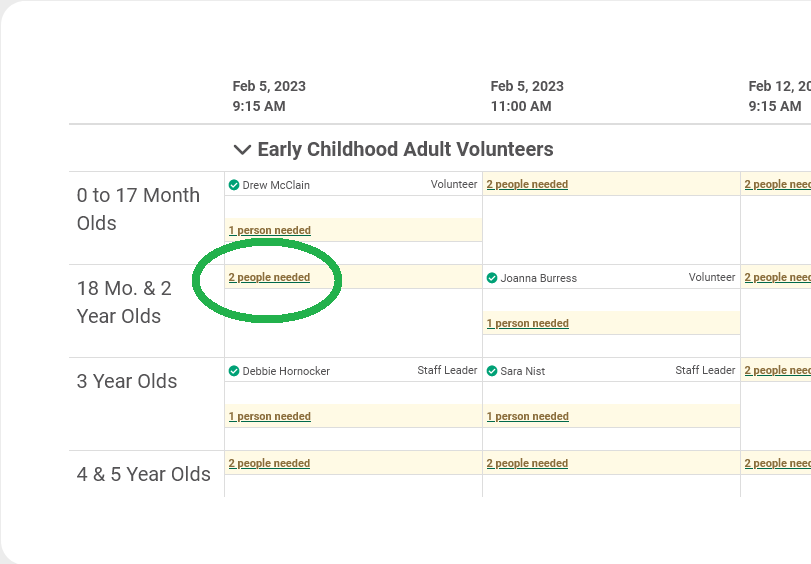Open '1 person needed' under Drew McClain
Image resolution: width=811 pixels, height=564 pixels.
pos(269,231)
